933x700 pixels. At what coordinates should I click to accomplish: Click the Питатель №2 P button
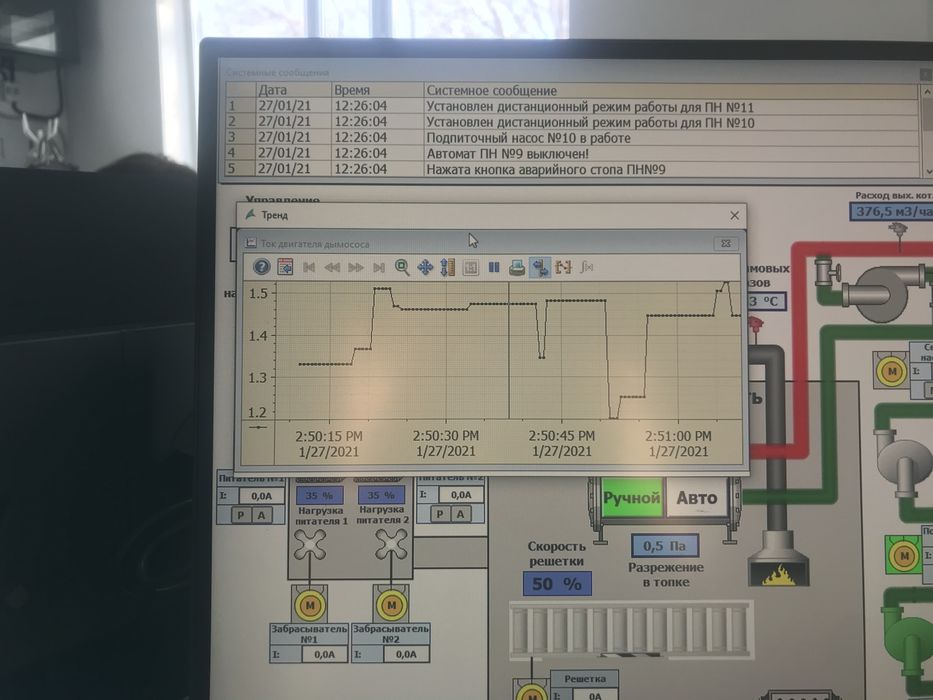[x=440, y=514]
